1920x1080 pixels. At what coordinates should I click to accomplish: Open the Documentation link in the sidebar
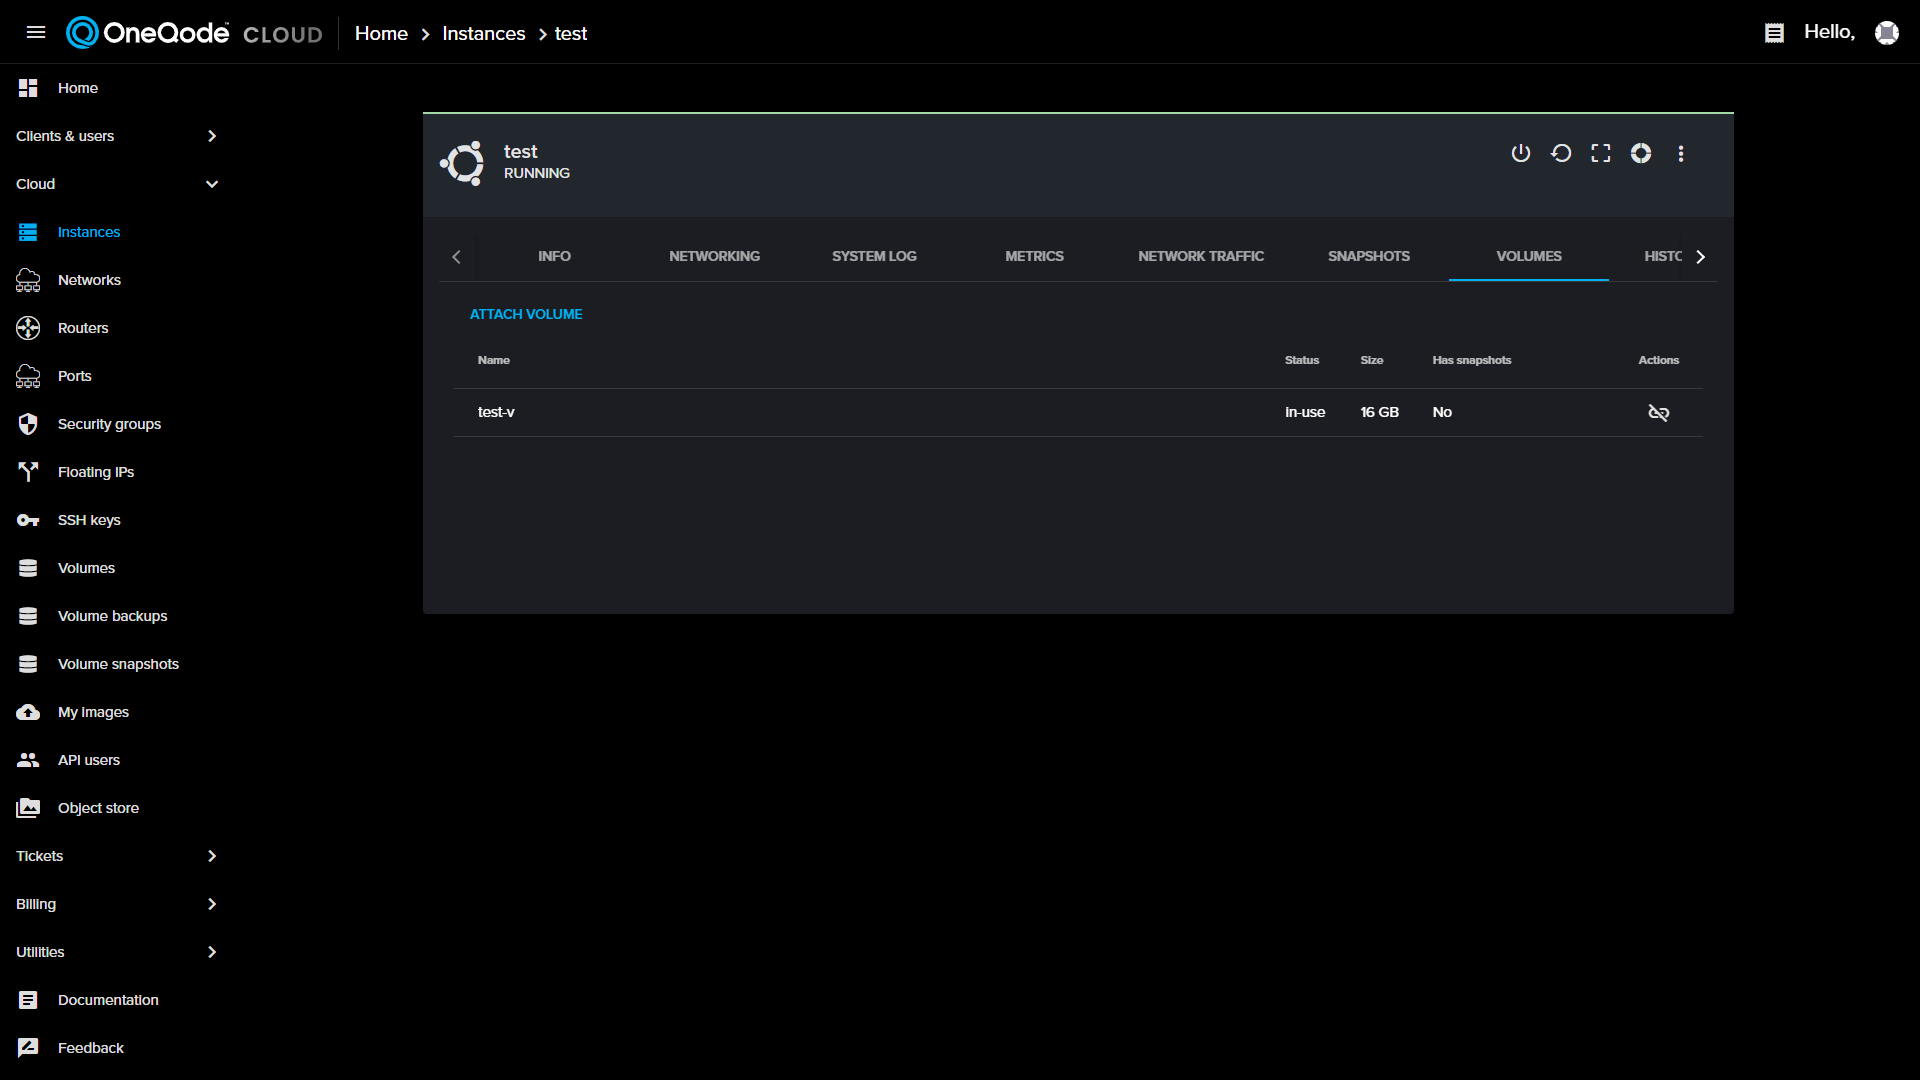click(x=108, y=999)
